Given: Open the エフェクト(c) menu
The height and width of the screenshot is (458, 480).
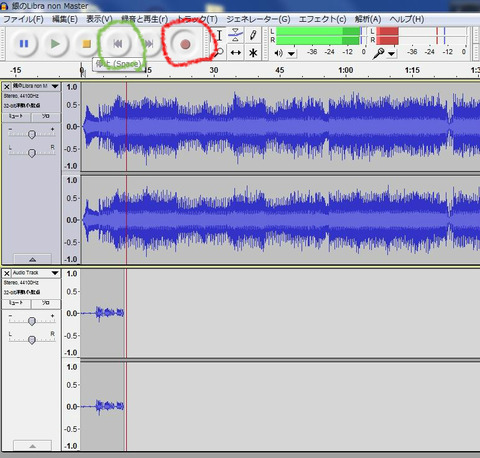Looking at the screenshot, I should [x=322, y=19].
